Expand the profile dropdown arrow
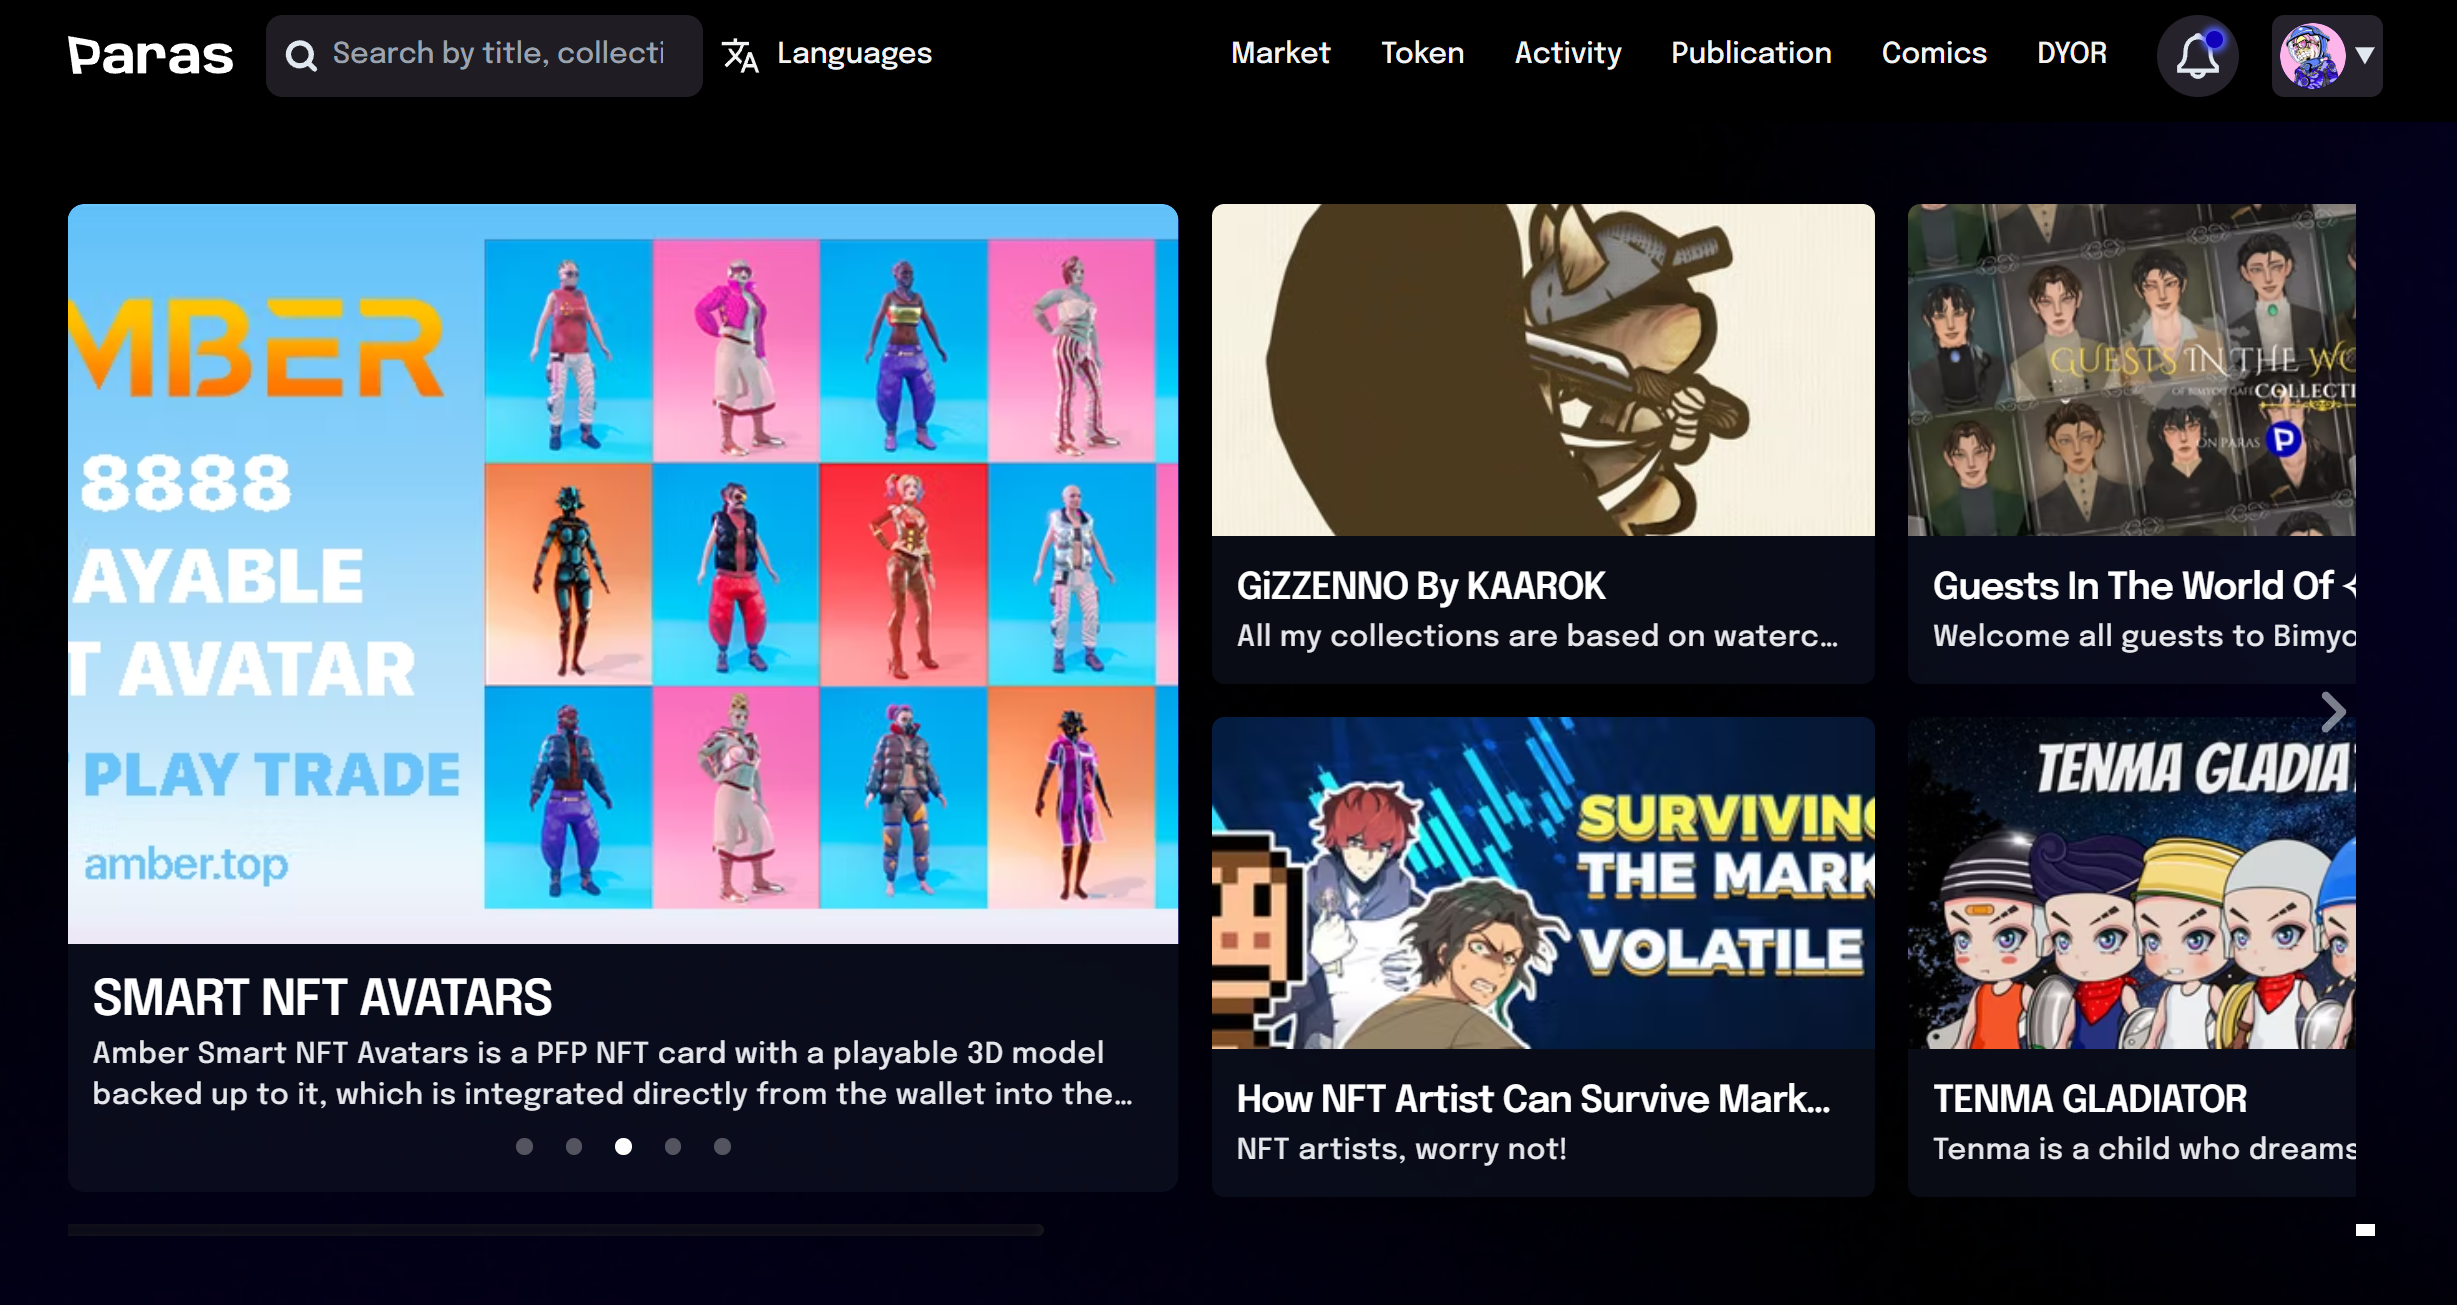The height and width of the screenshot is (1305, 2457). pyautogui.click(x=2364, y=56)
